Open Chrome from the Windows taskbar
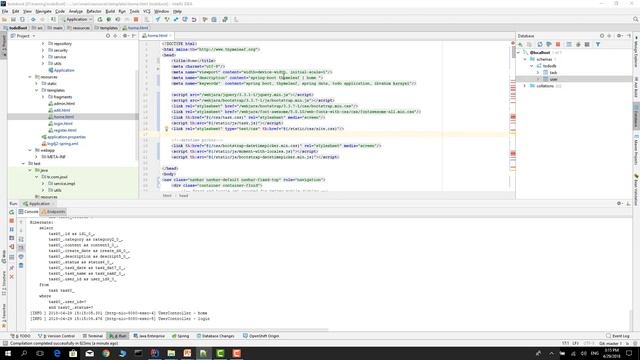The height and width of the screenshot is (360, 640). [106, 353]
